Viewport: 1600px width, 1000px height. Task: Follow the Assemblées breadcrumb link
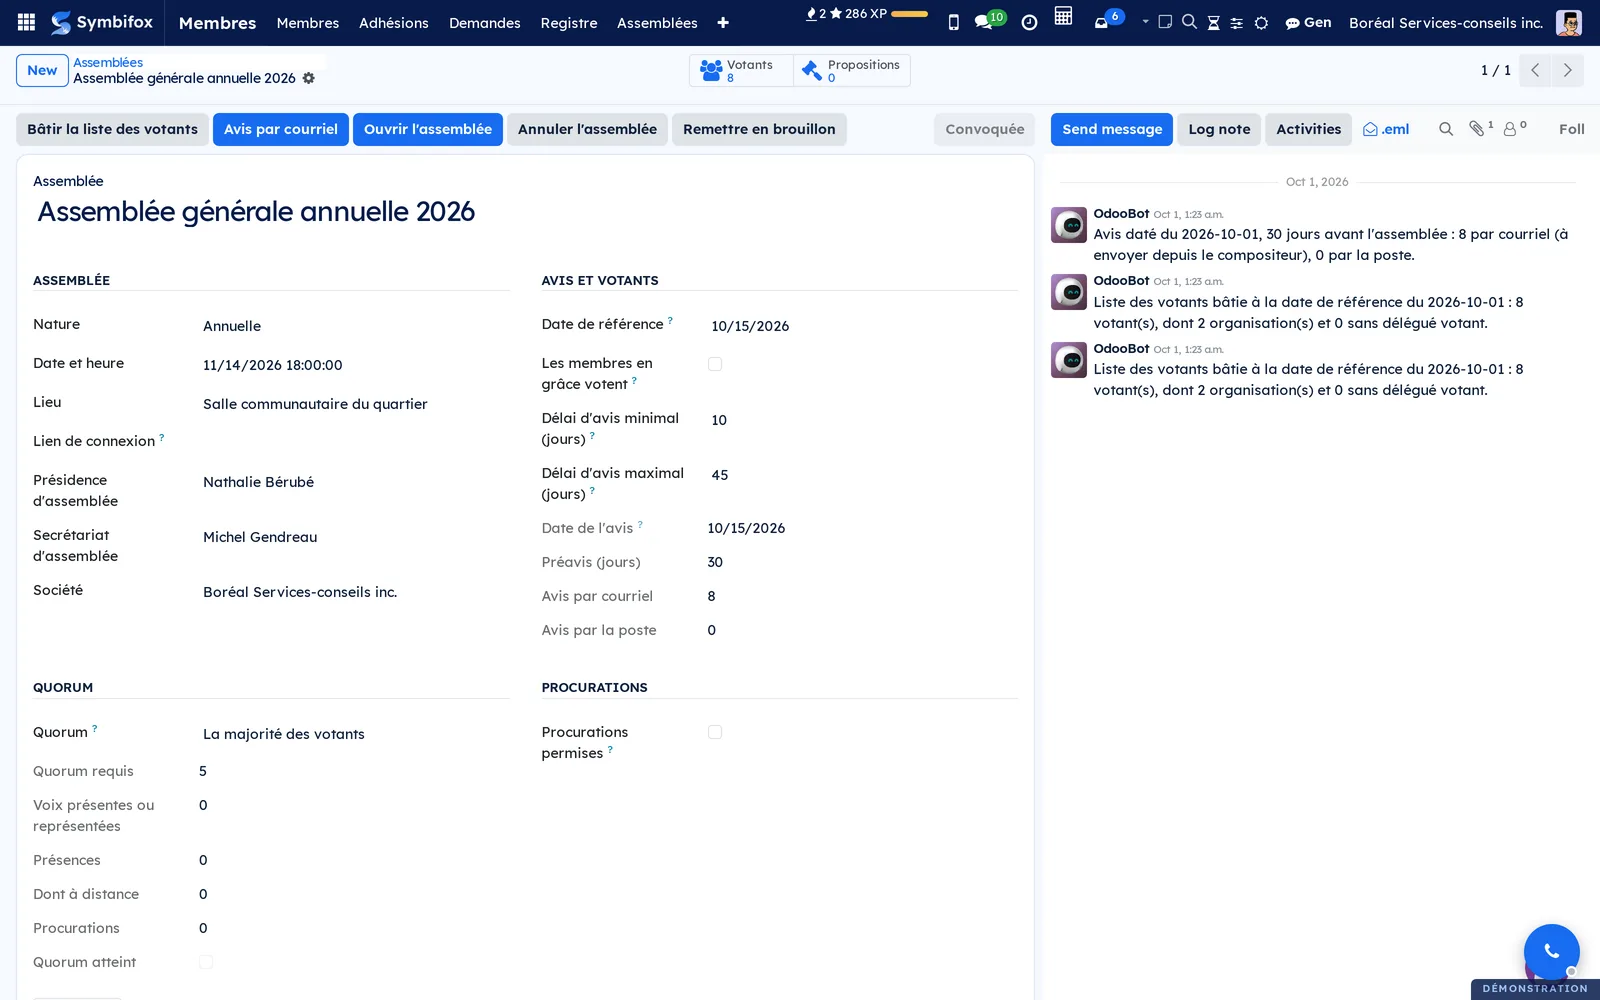(108, 62)
